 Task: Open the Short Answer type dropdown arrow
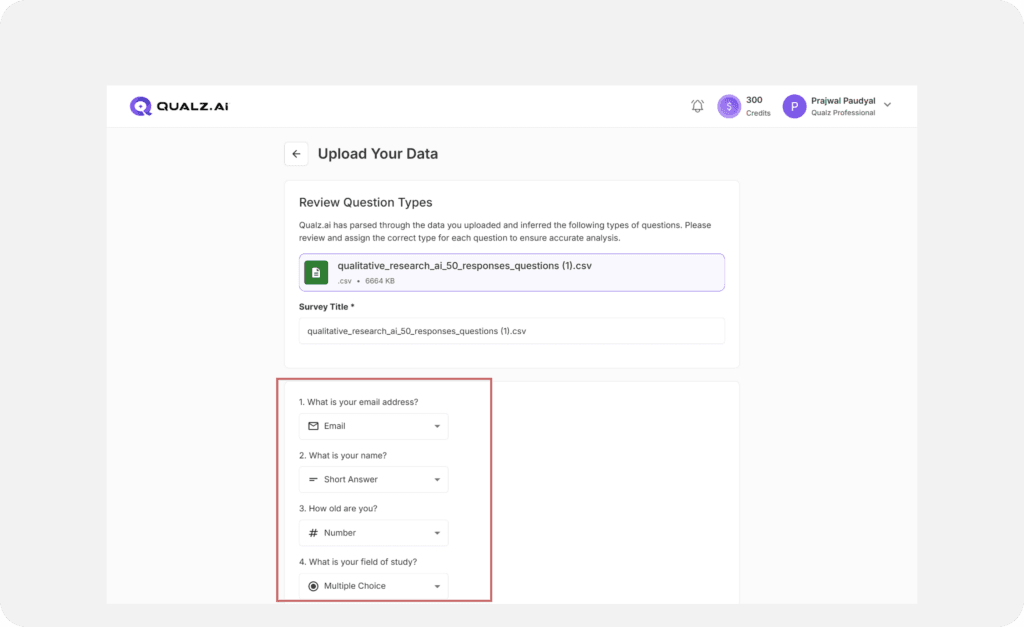[x=437, y=480]
